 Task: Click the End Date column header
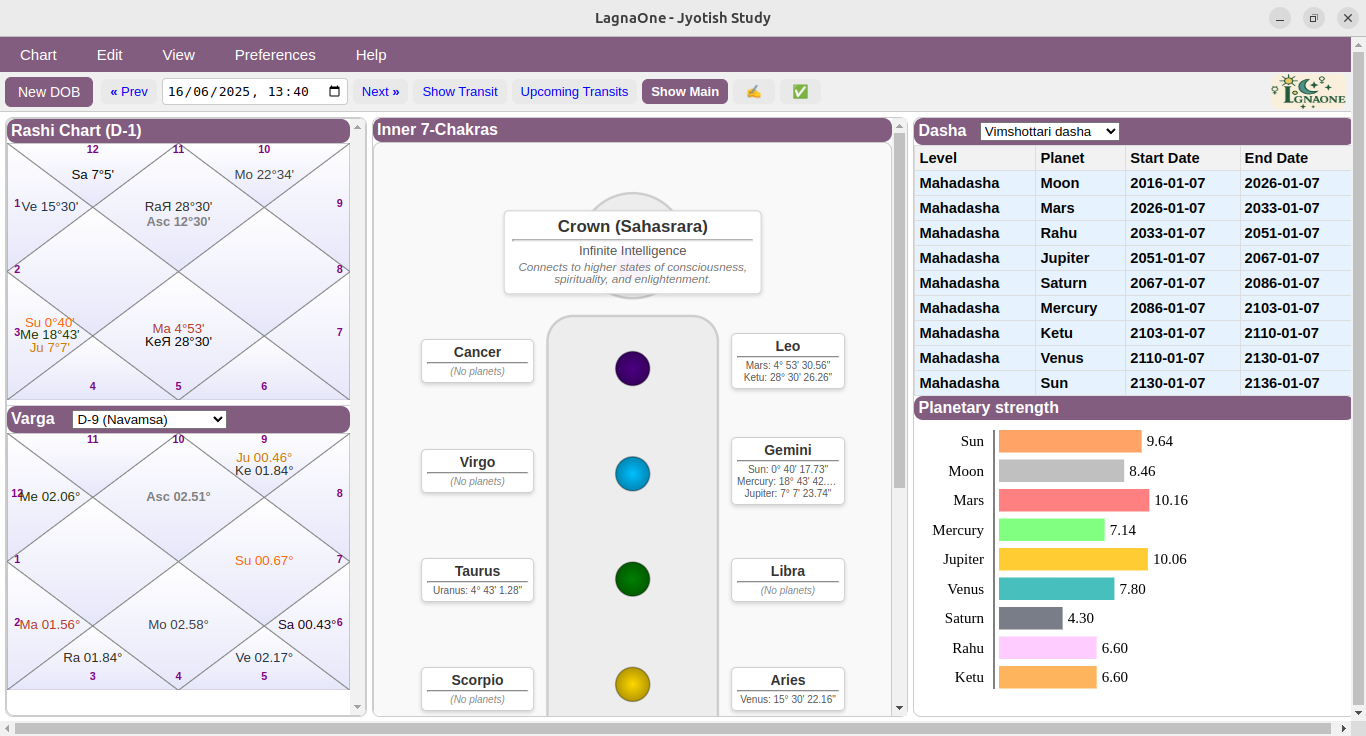click(x=1295, y=158)
